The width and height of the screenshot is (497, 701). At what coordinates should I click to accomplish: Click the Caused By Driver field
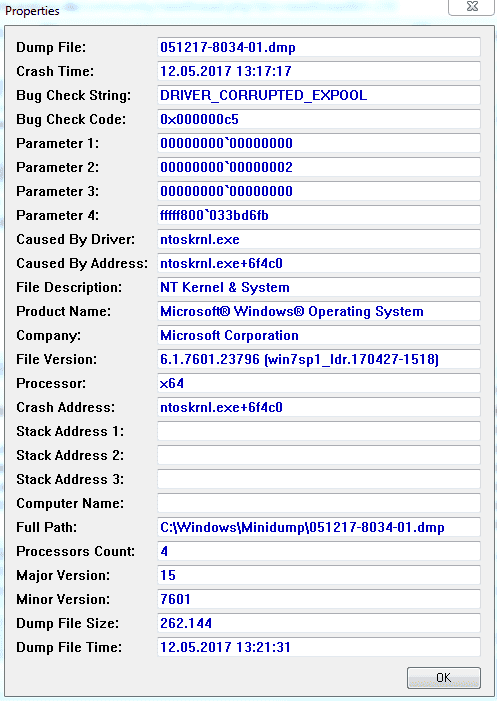click(x=319, y=239)
